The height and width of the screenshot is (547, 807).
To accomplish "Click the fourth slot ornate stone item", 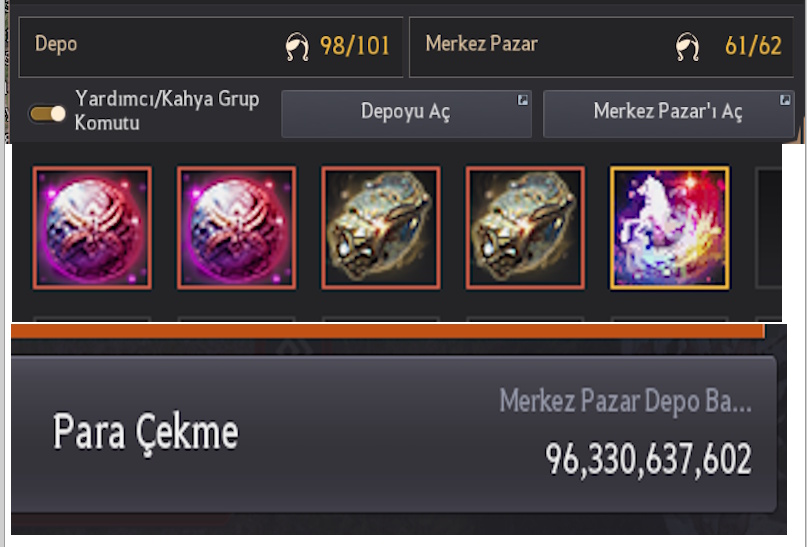I will click(525, 227).
